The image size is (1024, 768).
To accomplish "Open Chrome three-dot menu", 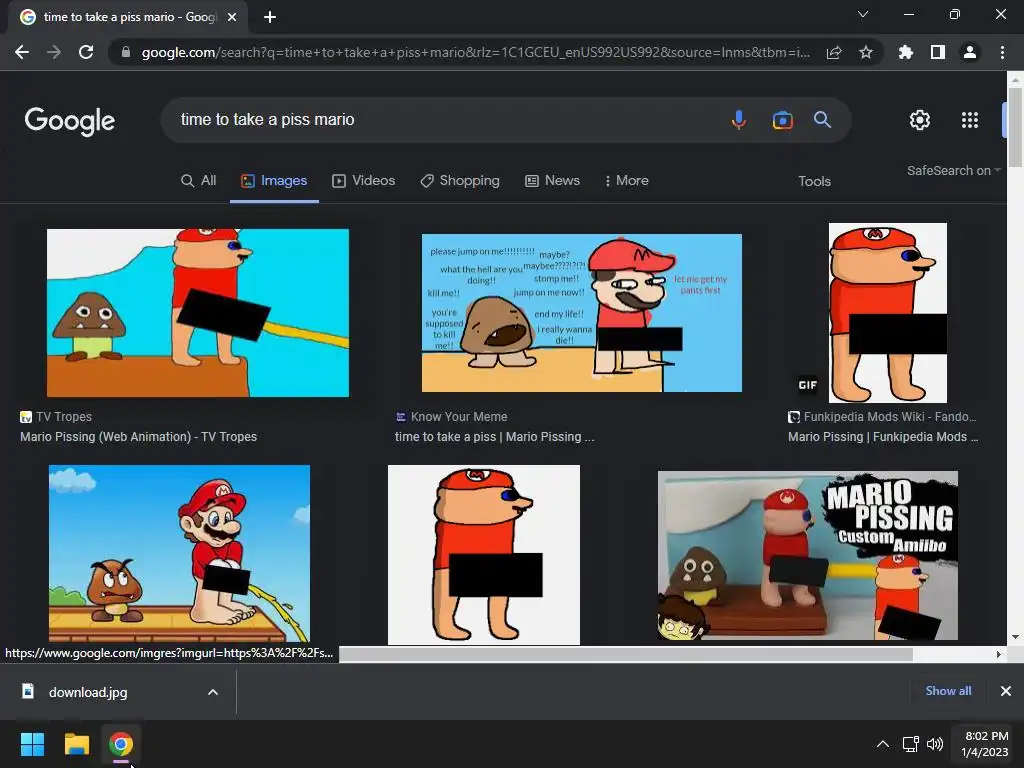I will click(x=1002, y=52).
